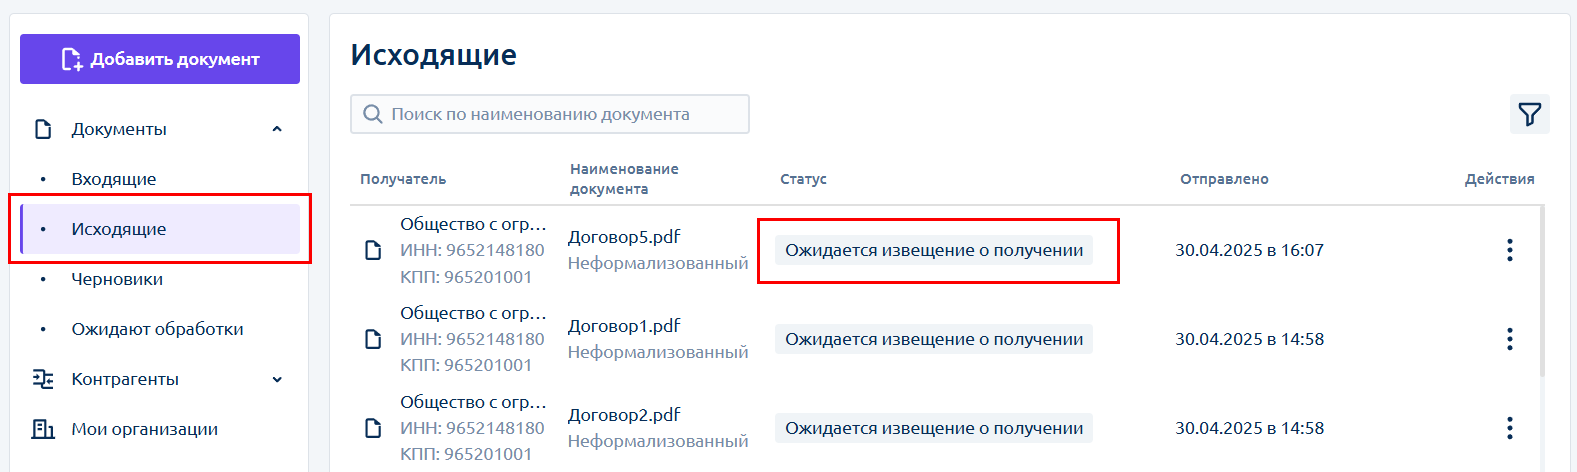
Task: Click the document icon beside Договор5.pdf row
Action: [373, 250]
